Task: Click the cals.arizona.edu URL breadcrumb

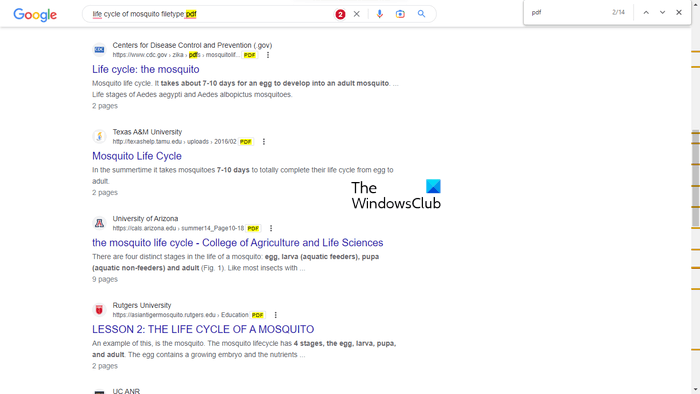Action: (178, 228)
